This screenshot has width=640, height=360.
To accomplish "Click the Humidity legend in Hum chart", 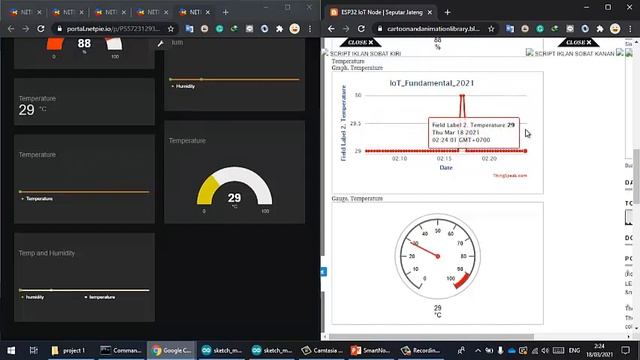I will 183,87.
